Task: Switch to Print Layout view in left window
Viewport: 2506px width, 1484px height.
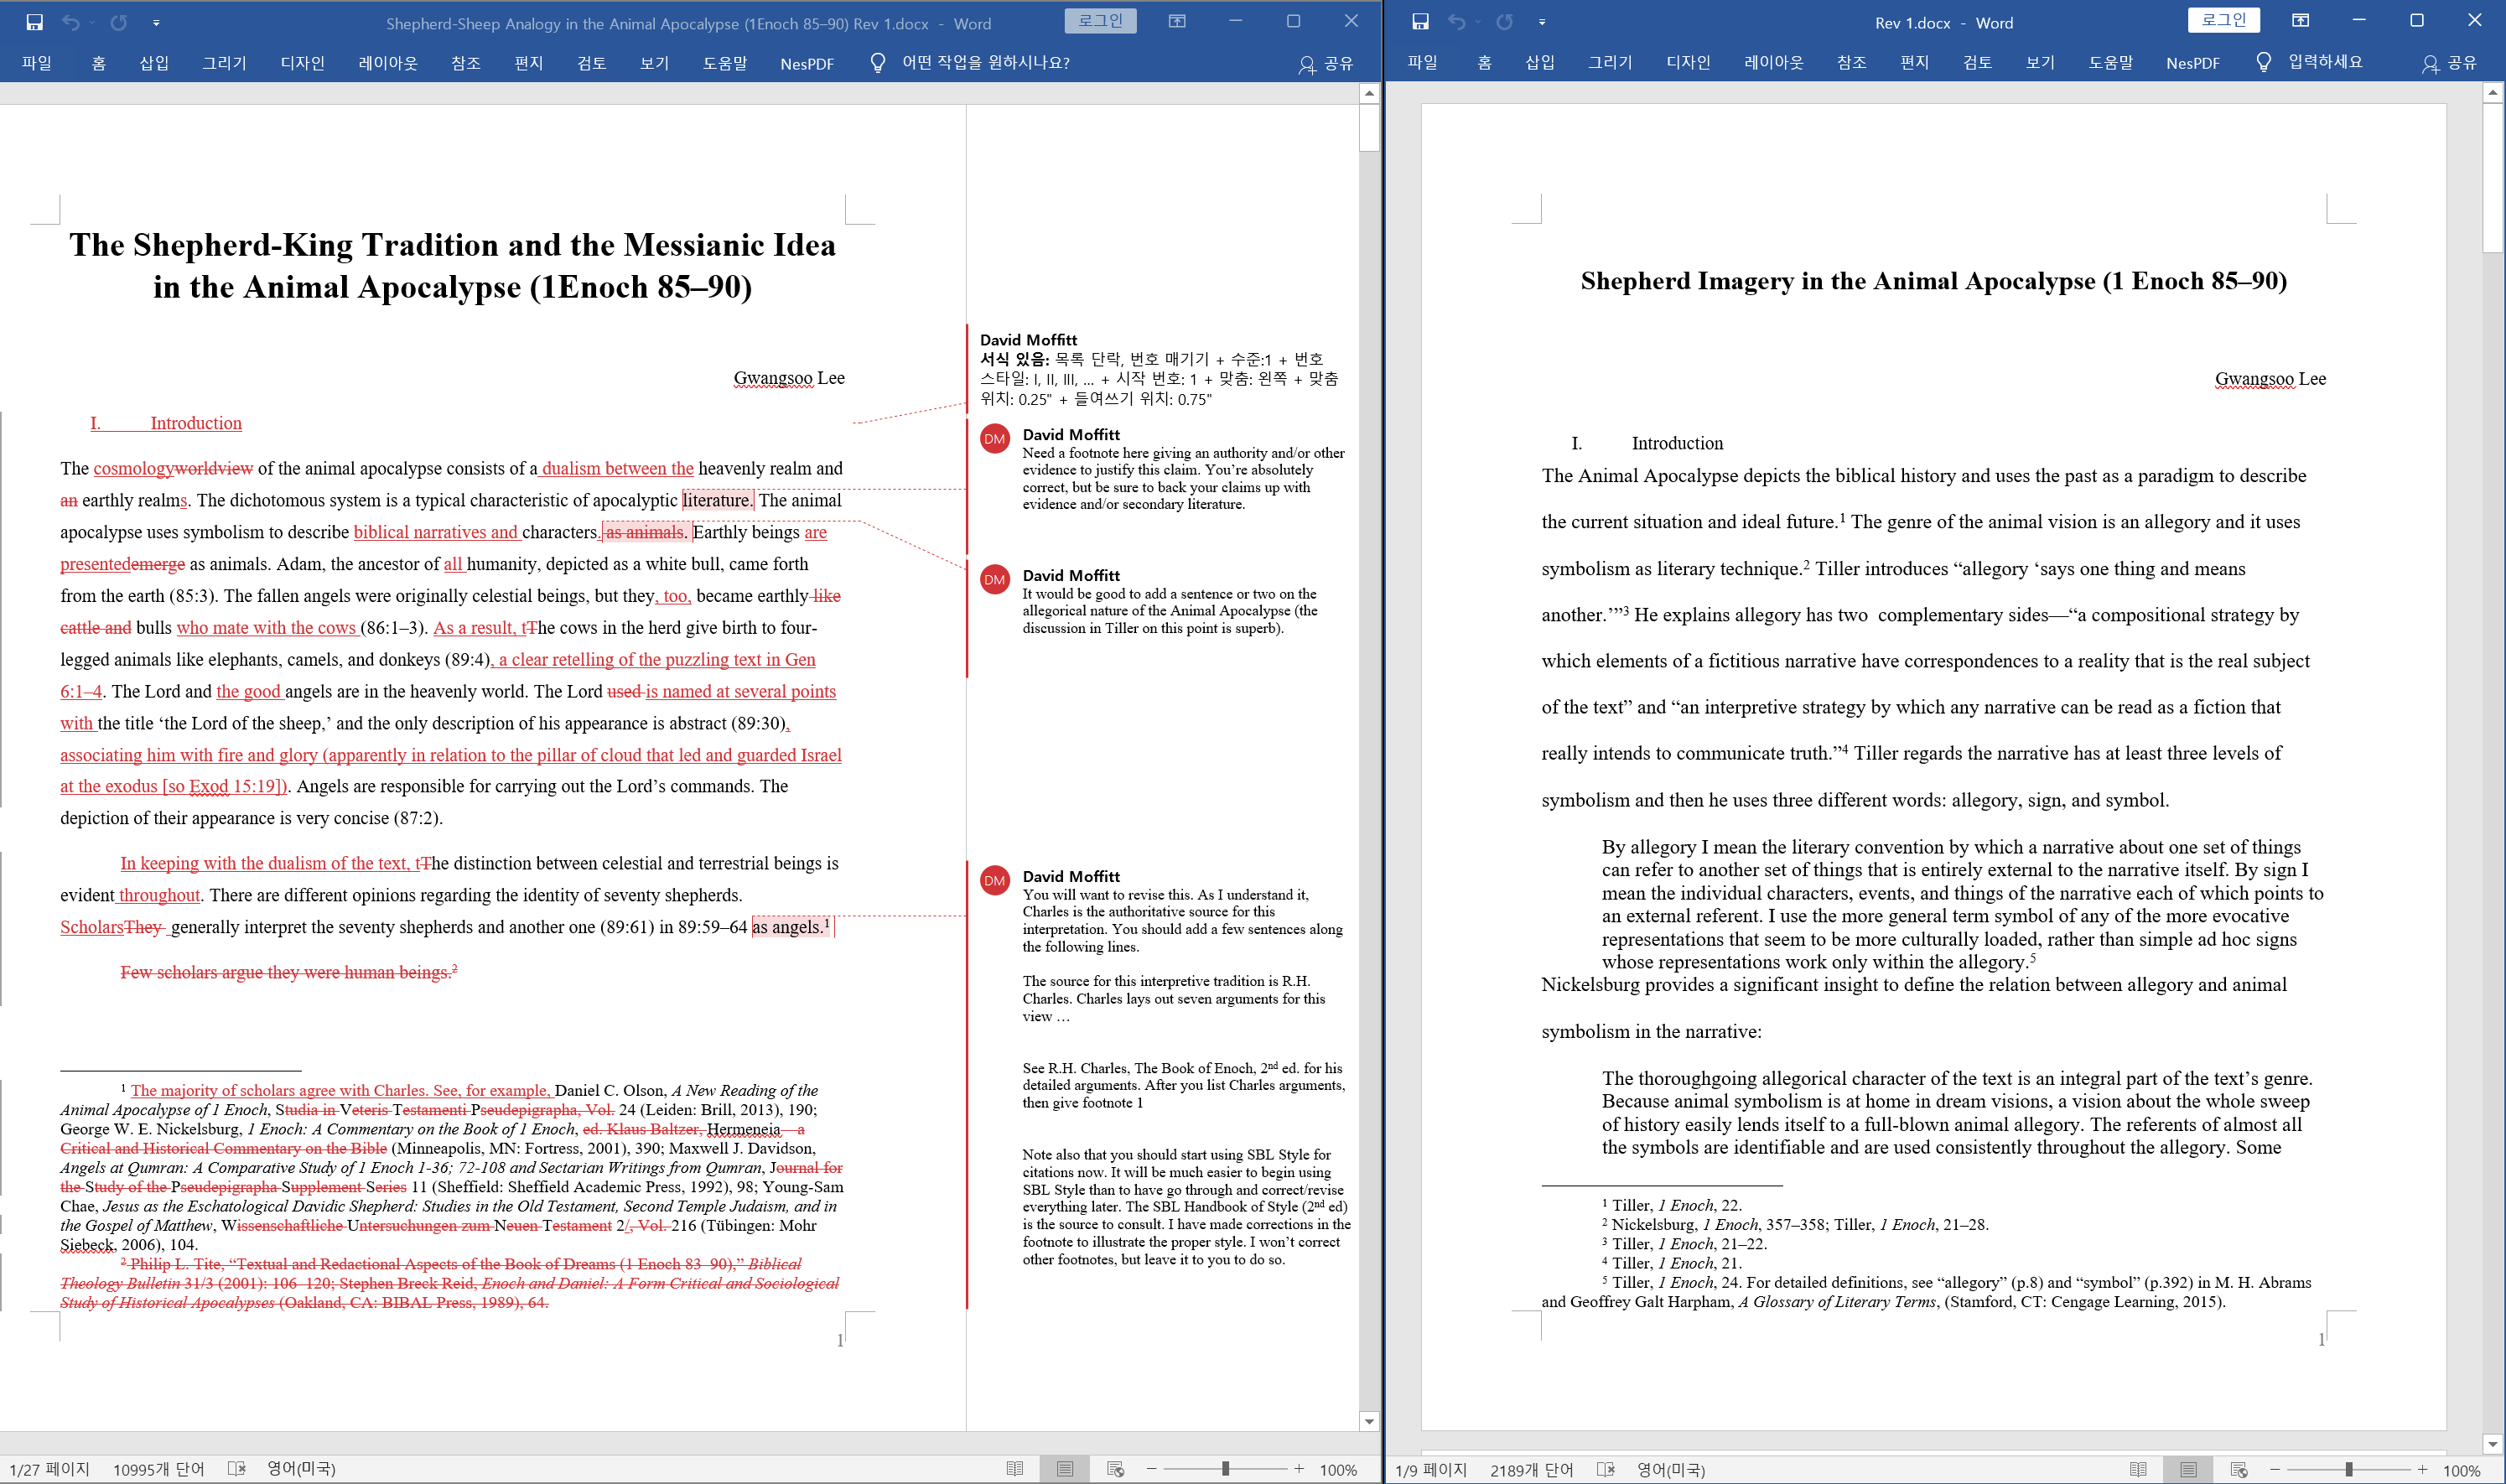Action: (x=1064, y=1469)
